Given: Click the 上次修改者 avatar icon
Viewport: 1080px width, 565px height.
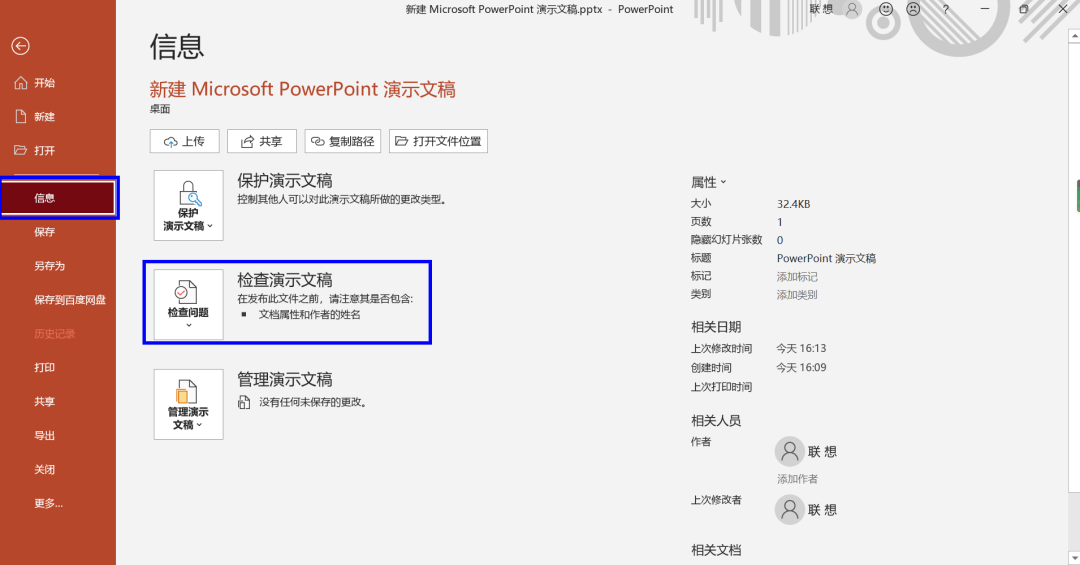Looking at the screenshot, I should [790, 509].
